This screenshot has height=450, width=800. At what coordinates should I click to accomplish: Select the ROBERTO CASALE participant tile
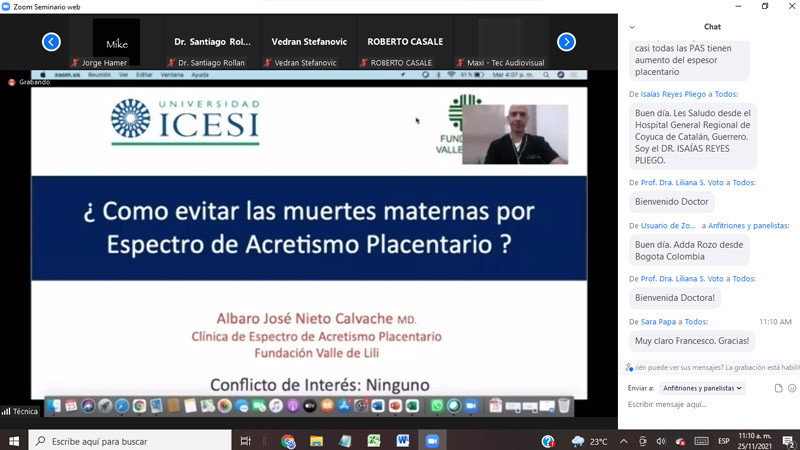405,41
